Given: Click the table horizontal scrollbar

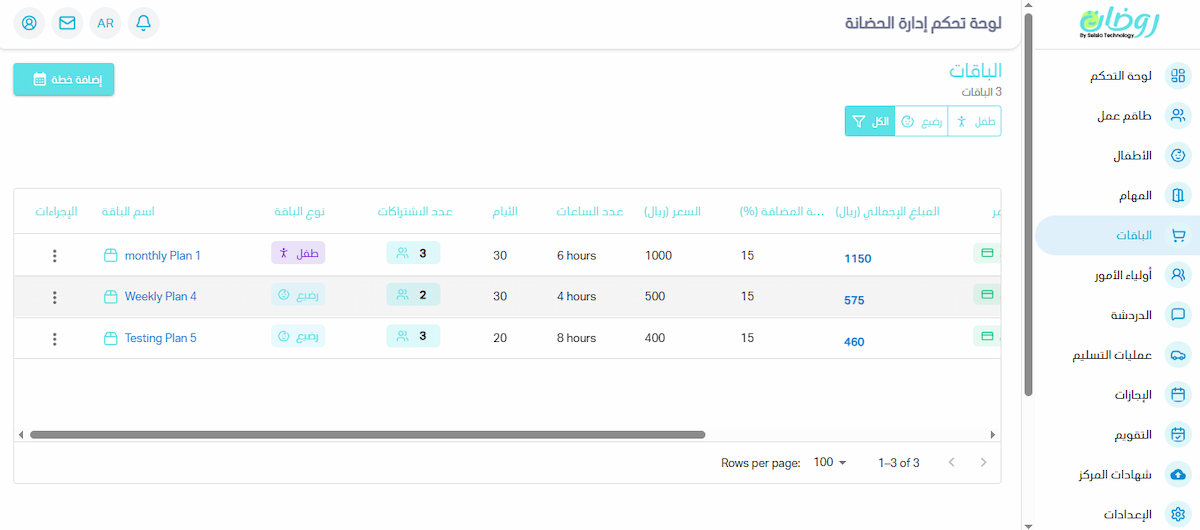Looking at the screenshot, I should 367,435.
